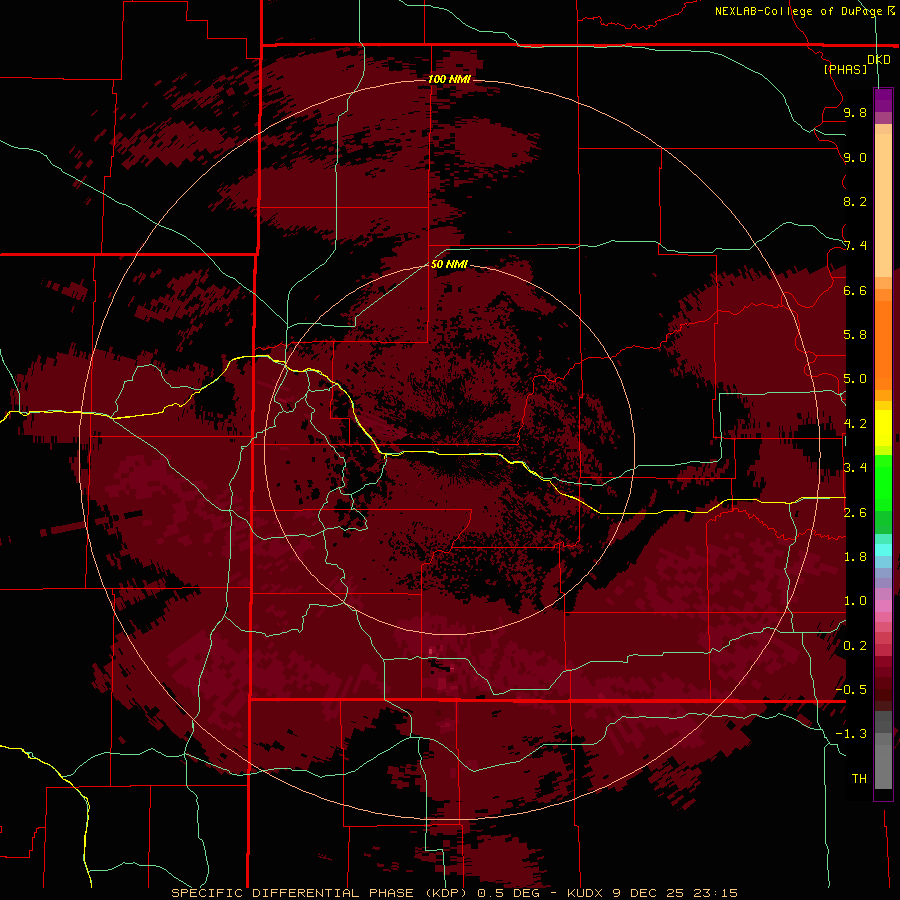Select the 2.6 scale value

click(855, 513)
